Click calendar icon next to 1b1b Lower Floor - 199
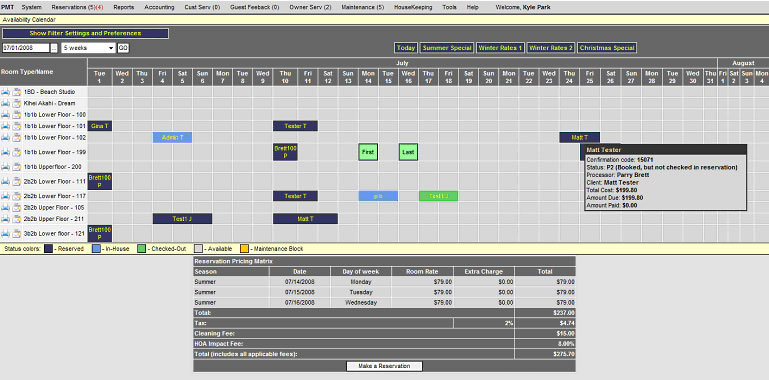This screenshot has width=769, height=380. (17, 152)
